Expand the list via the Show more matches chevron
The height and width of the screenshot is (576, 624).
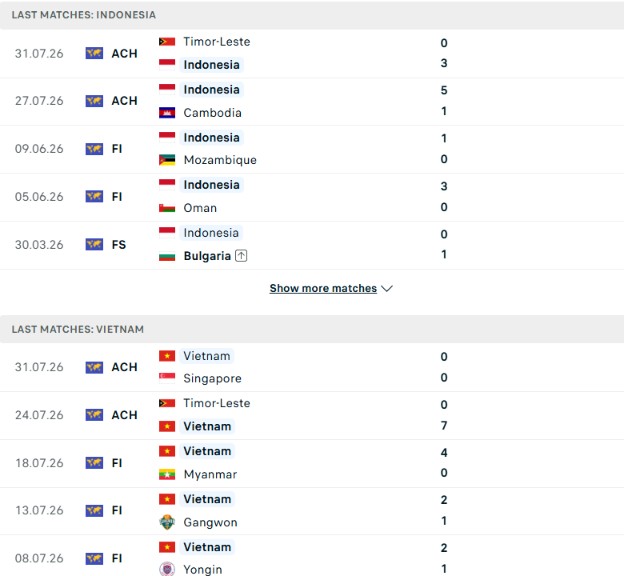(x=387, y=288)
